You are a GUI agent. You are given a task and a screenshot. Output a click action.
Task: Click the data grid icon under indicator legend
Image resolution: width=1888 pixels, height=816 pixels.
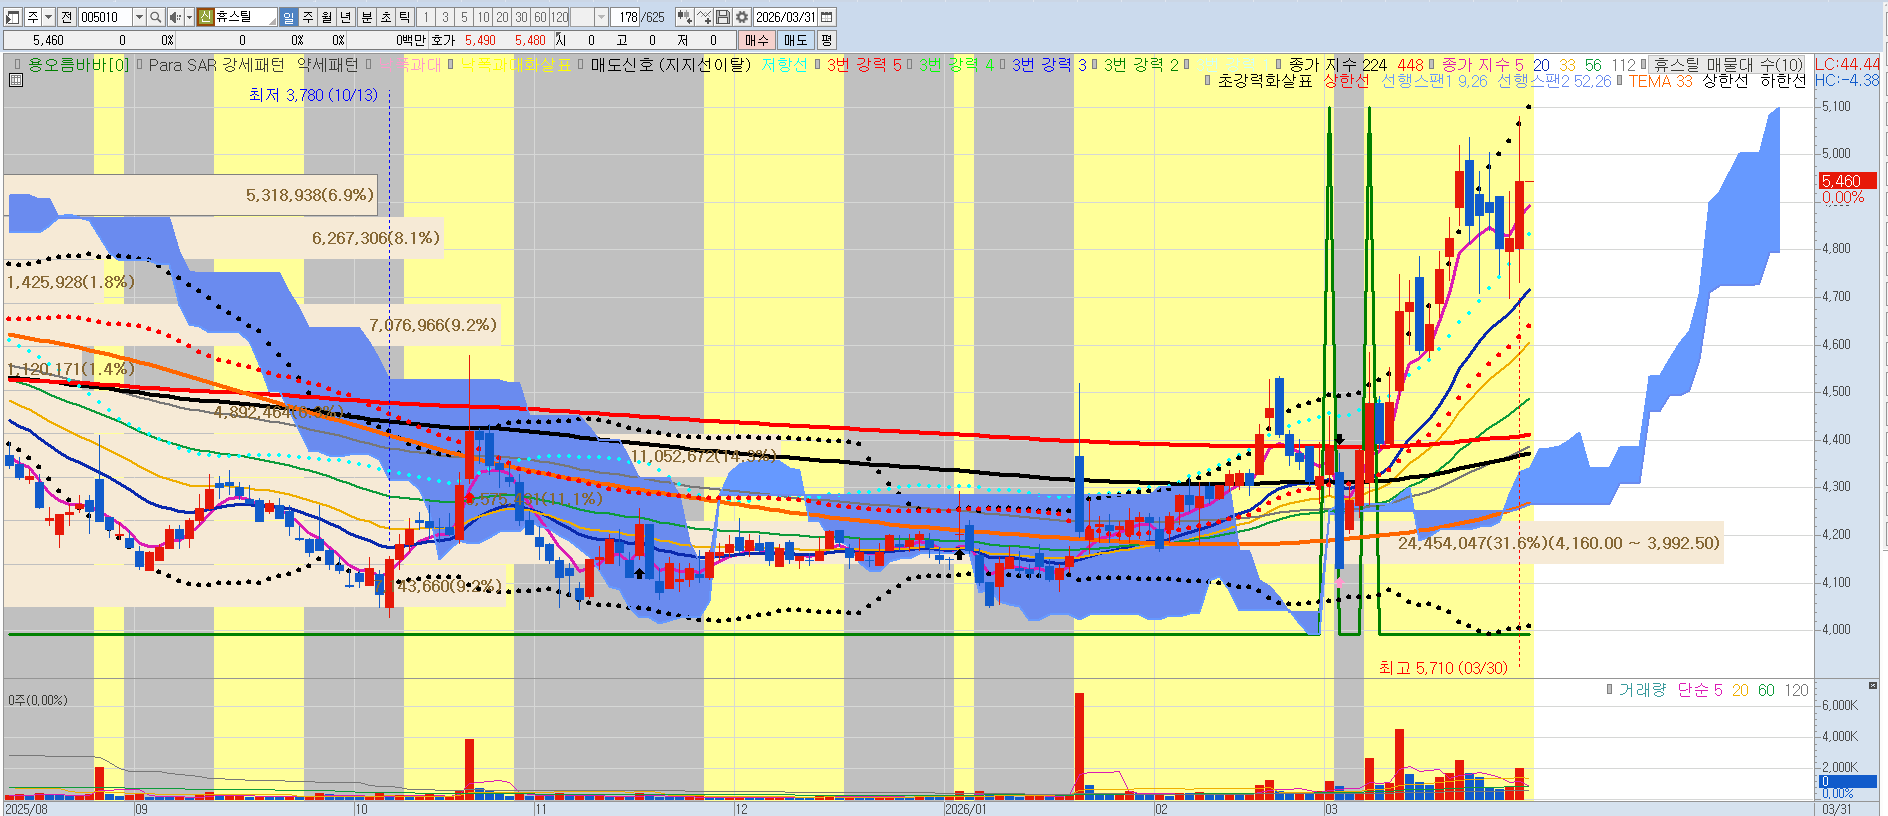coord(16,81)
